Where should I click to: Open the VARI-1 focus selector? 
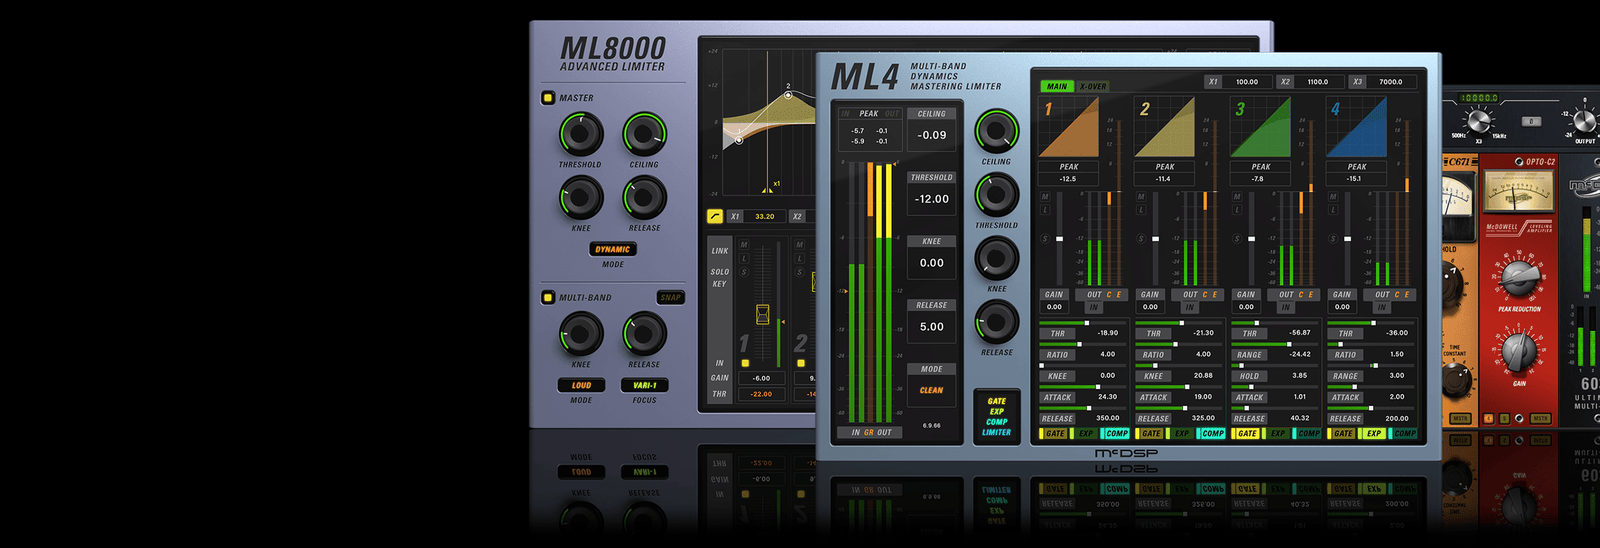tap(644, 385)
